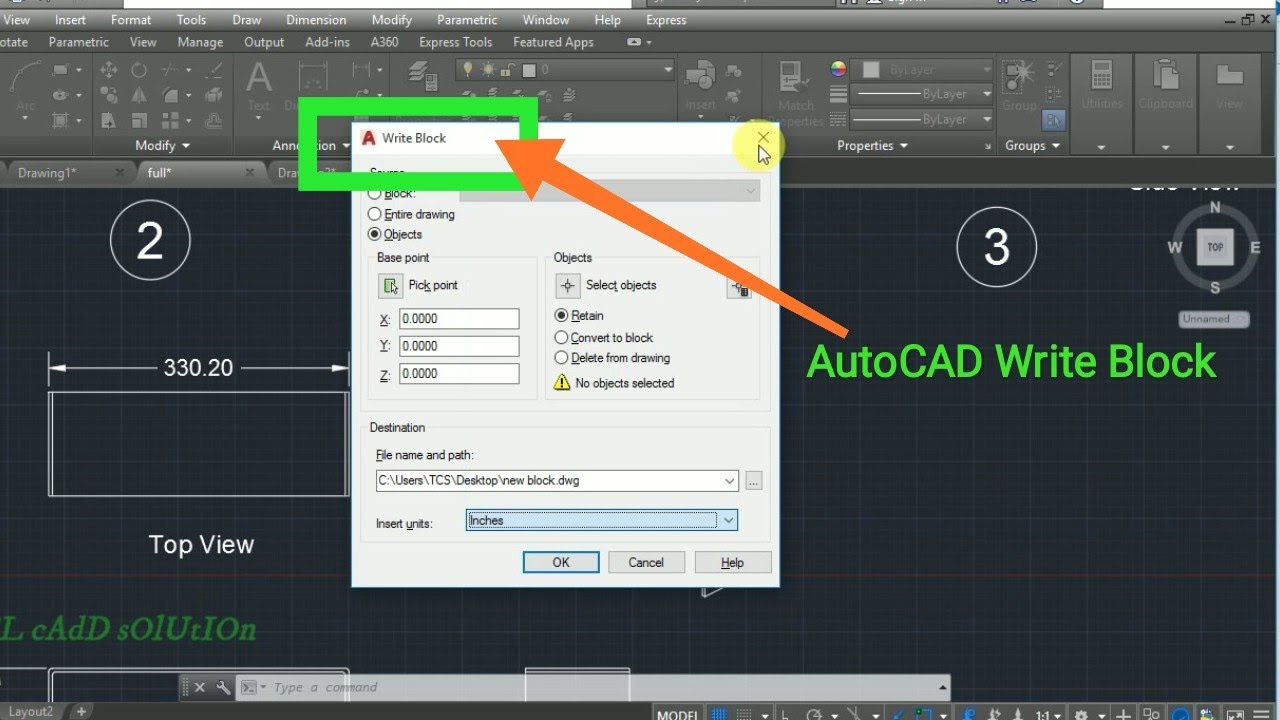Click OK in Write Block dialog

(561, 562)
